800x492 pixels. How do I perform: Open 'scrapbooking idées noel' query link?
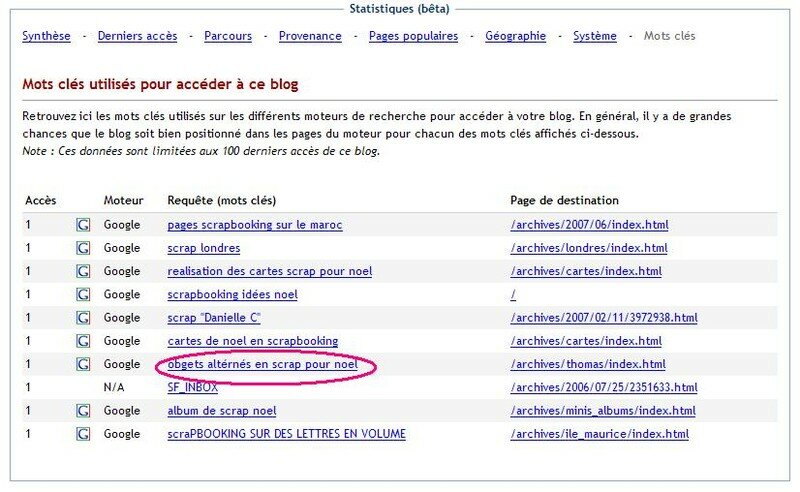click(x=233, y=294)
